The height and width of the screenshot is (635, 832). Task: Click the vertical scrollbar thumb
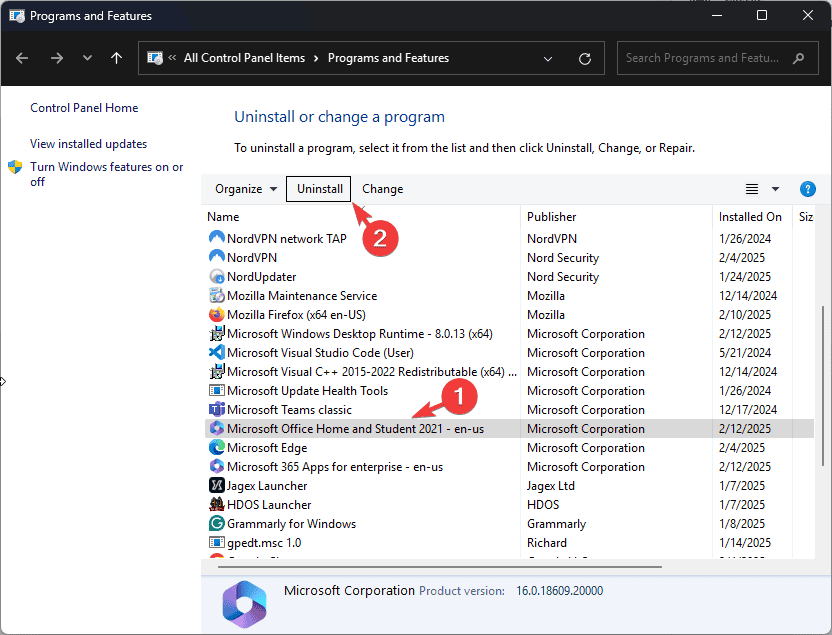[823, 387]
